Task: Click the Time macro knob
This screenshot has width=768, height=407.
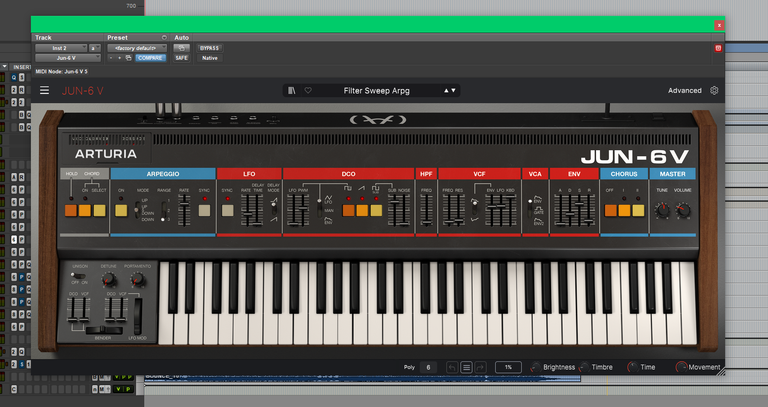Action: (633, 367)
